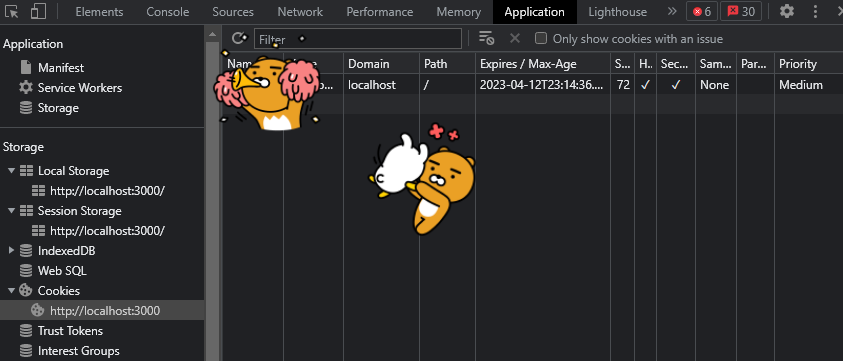843x361 pixels.
Task: Sort by Expires / Max-Age column header
Action: (543, 63)
